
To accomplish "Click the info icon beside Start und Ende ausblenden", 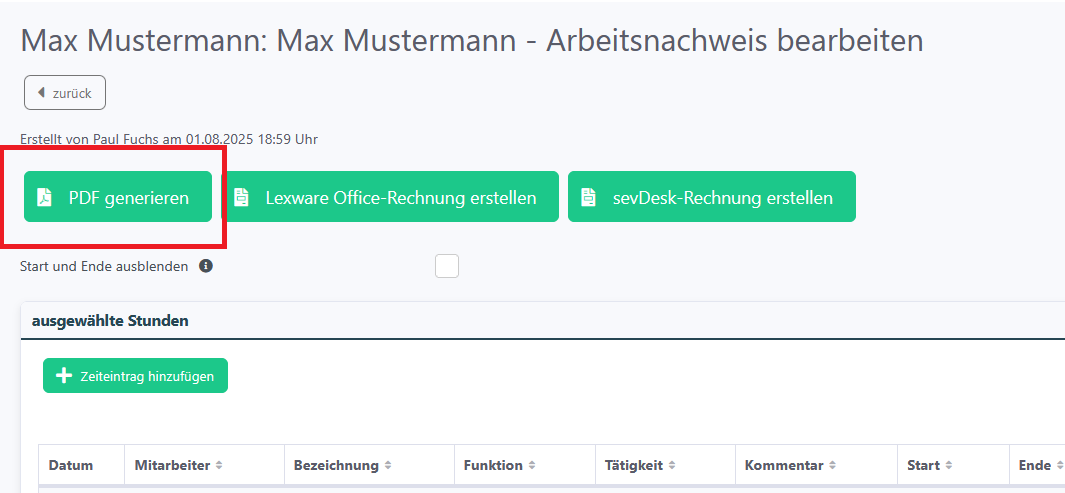I will pyautogui.click(x=206, y=266).
